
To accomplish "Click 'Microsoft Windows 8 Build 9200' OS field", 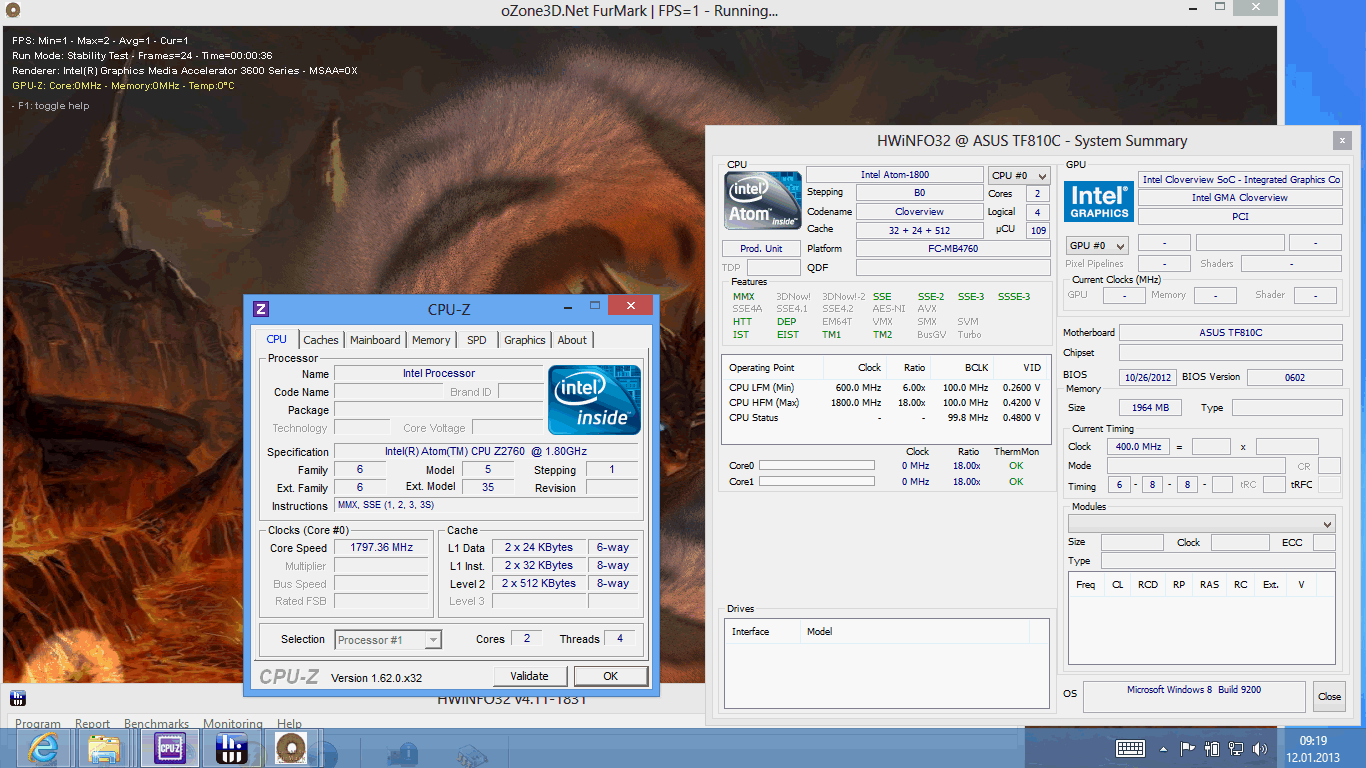I will (x=1194, y=696).
